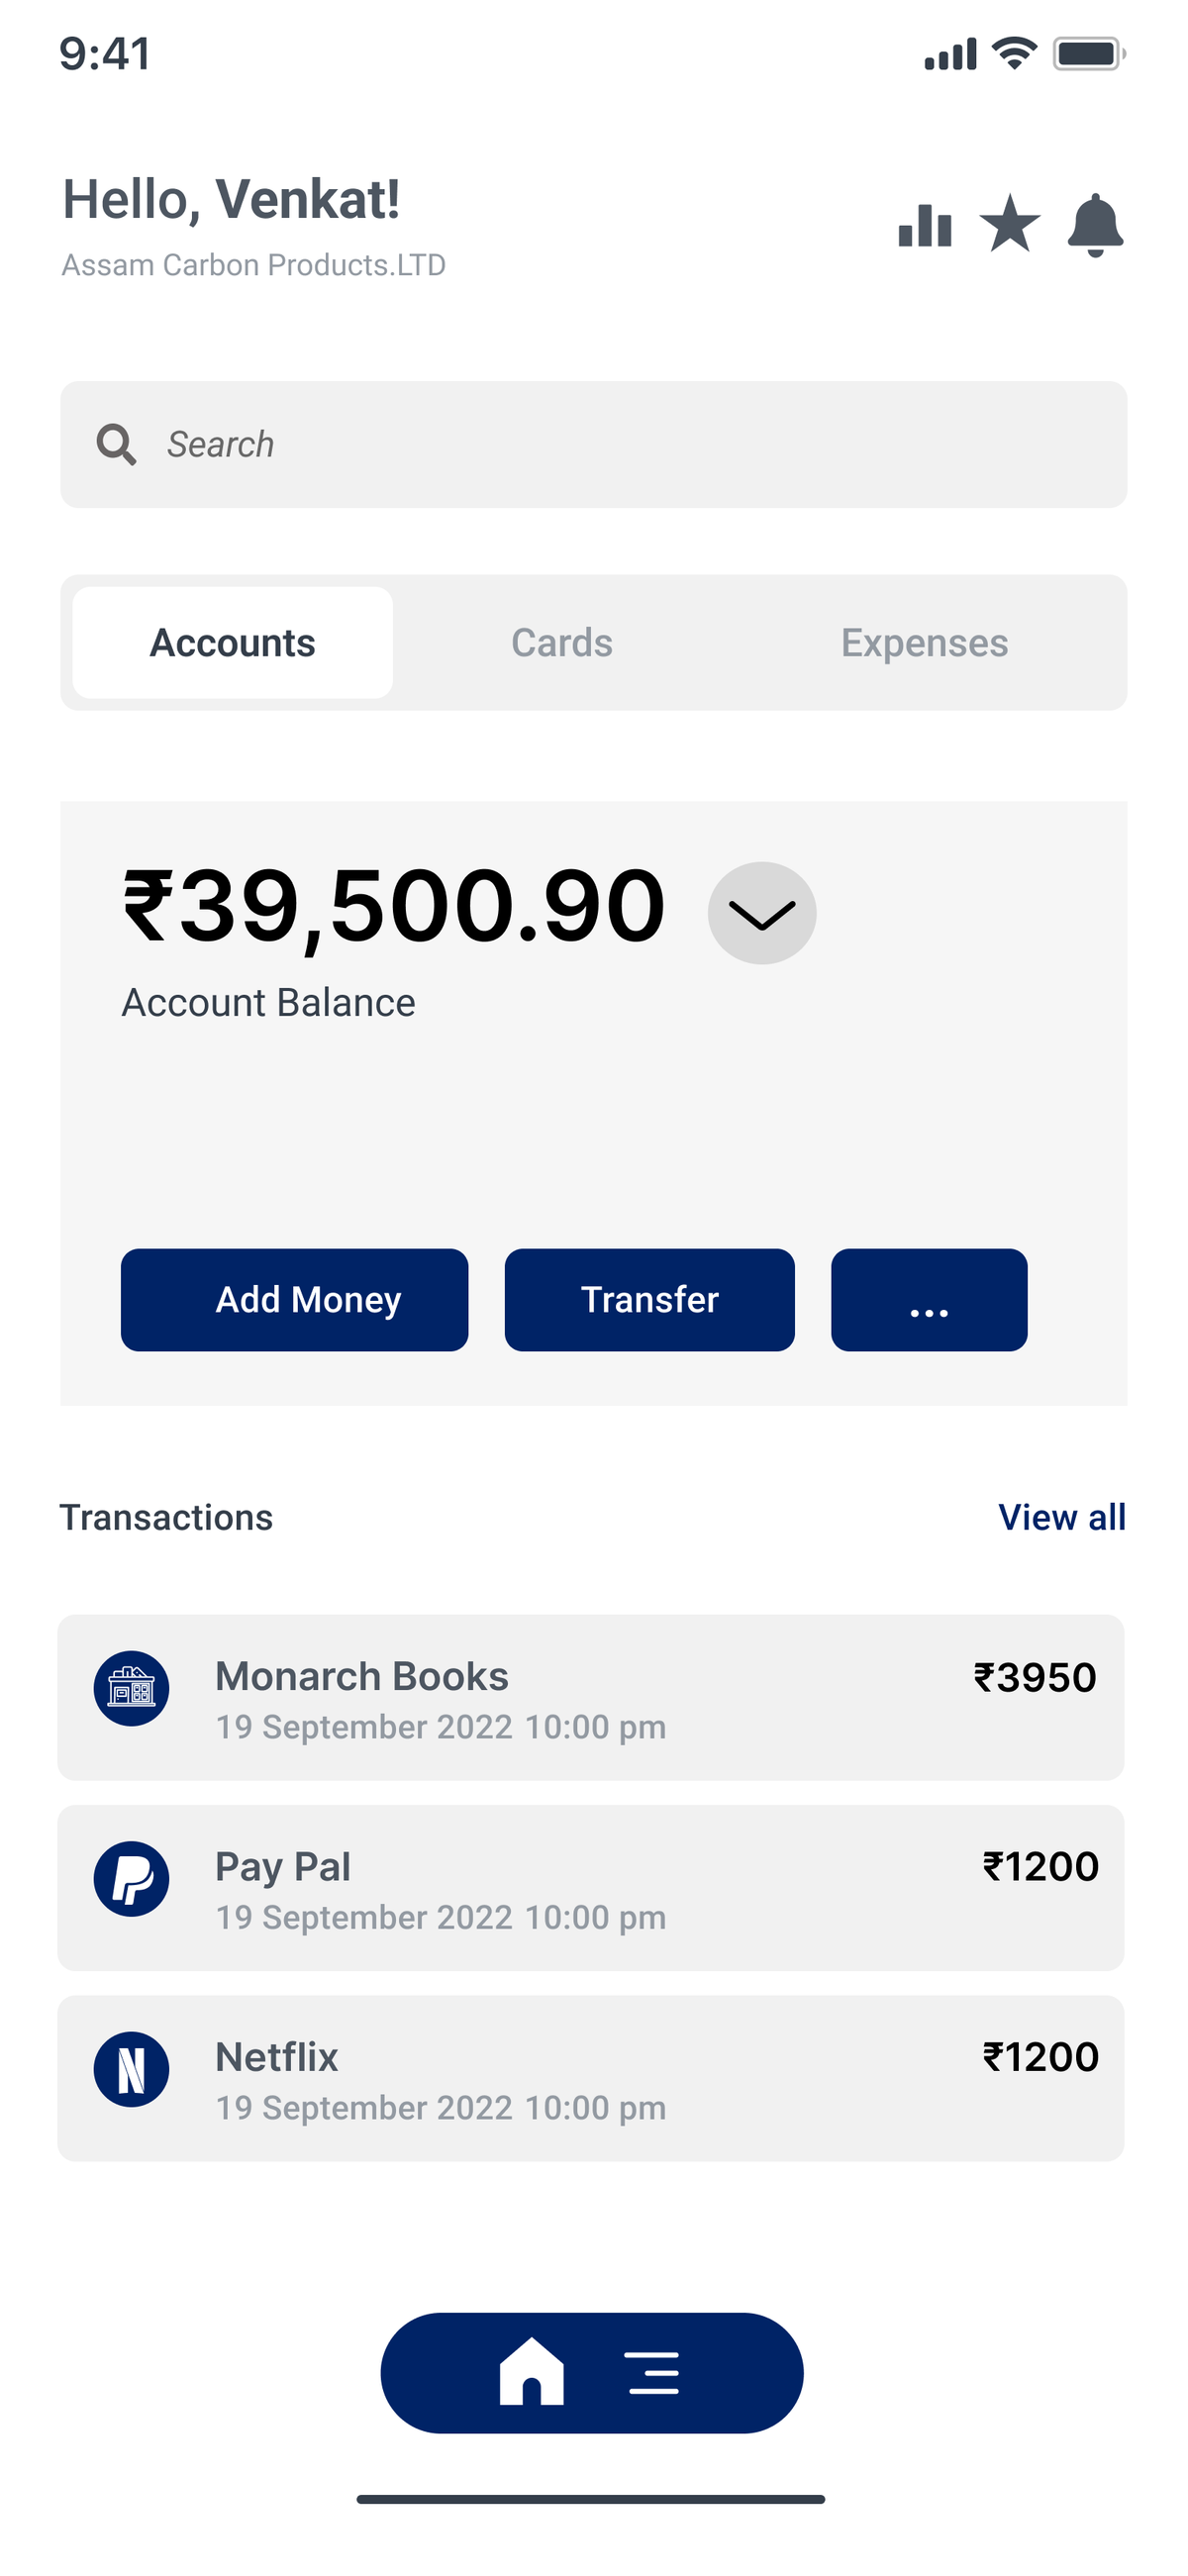Expand the account balance chevron

(762, 913)
